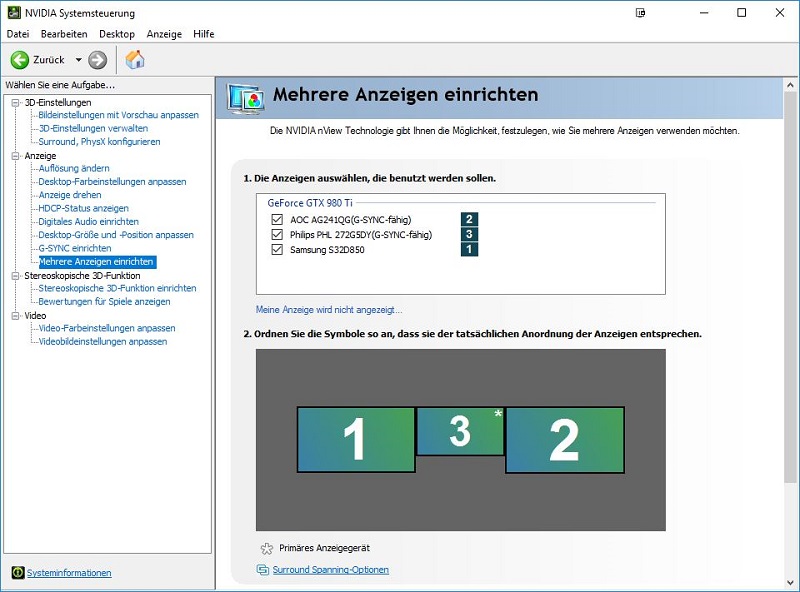
Task: Open 3D-Einstellungen verwalten
Action: (93, 128)
